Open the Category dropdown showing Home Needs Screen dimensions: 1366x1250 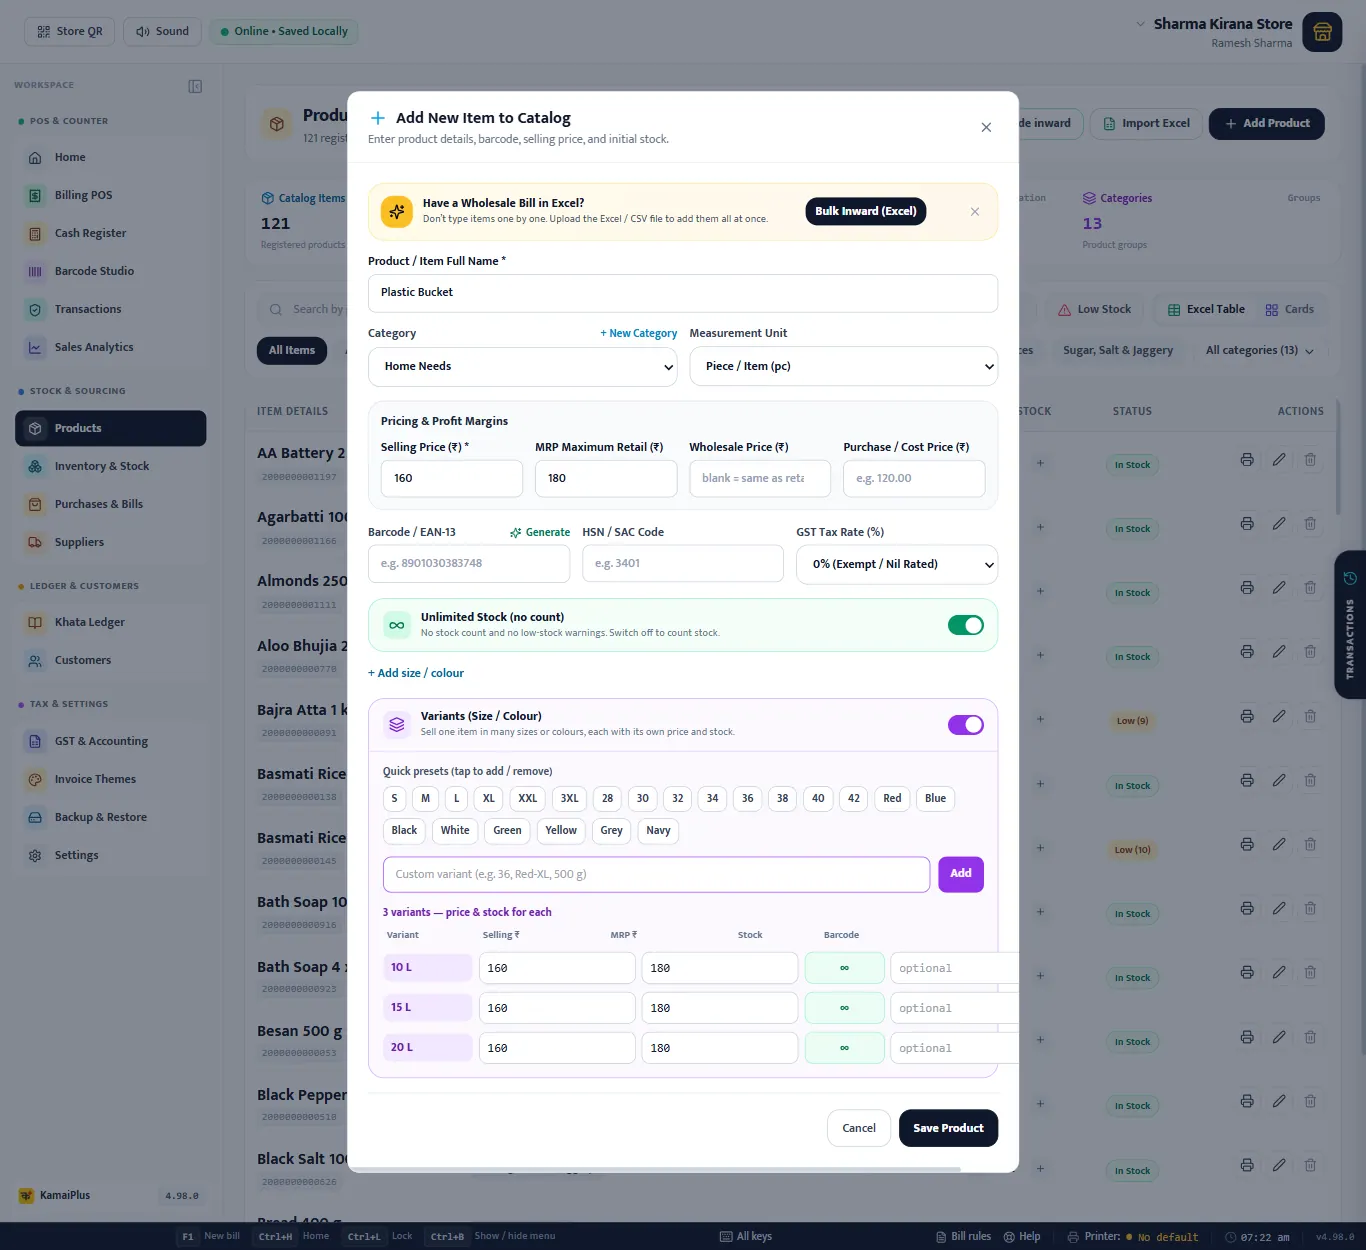point(523,366)
